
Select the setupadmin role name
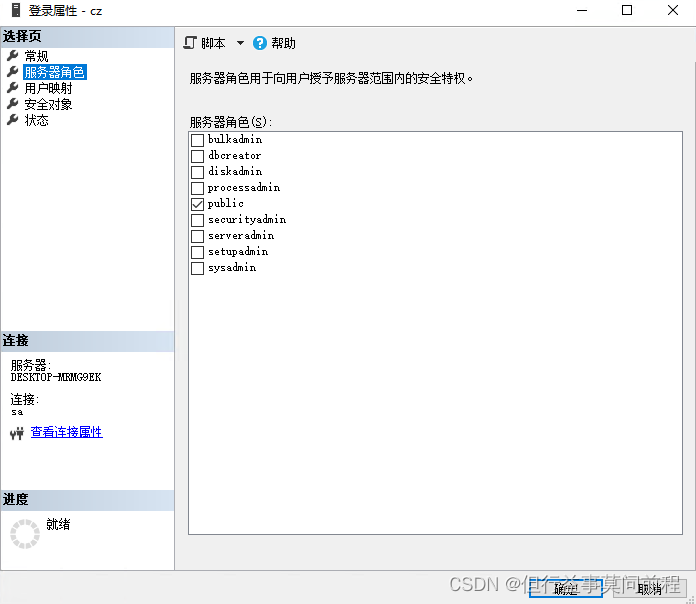click(238, 252)
